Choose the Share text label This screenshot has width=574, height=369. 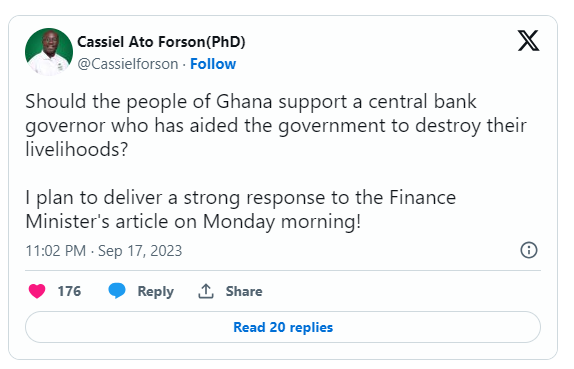(244, 291)
